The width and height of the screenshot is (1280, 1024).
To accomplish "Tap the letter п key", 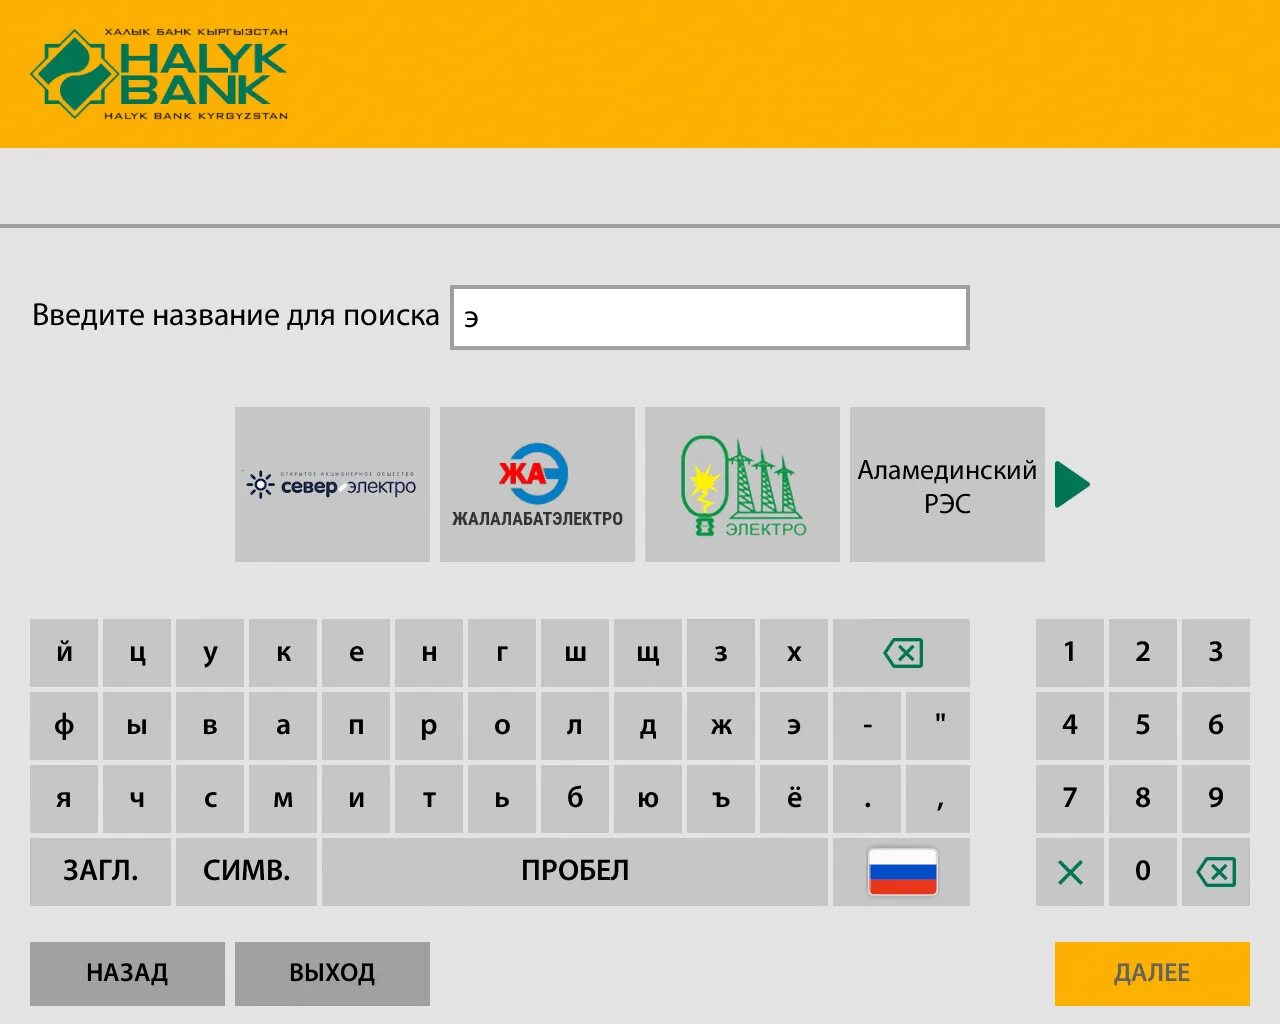I will coord(356,726).
